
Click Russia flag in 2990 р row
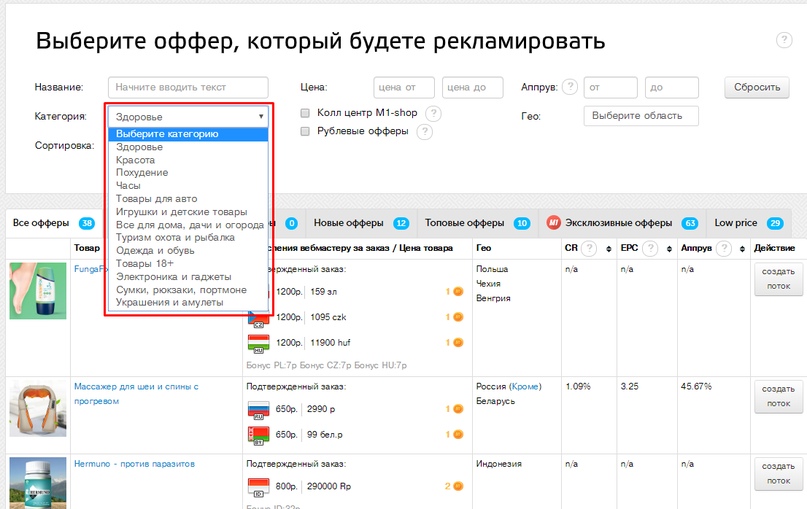pos(258,410)
